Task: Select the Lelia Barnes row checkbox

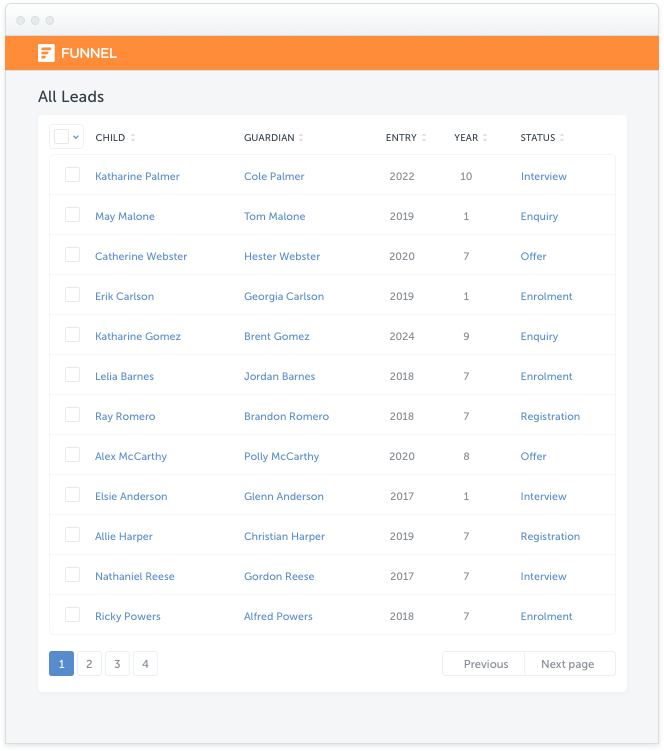Action: [72, 375]
